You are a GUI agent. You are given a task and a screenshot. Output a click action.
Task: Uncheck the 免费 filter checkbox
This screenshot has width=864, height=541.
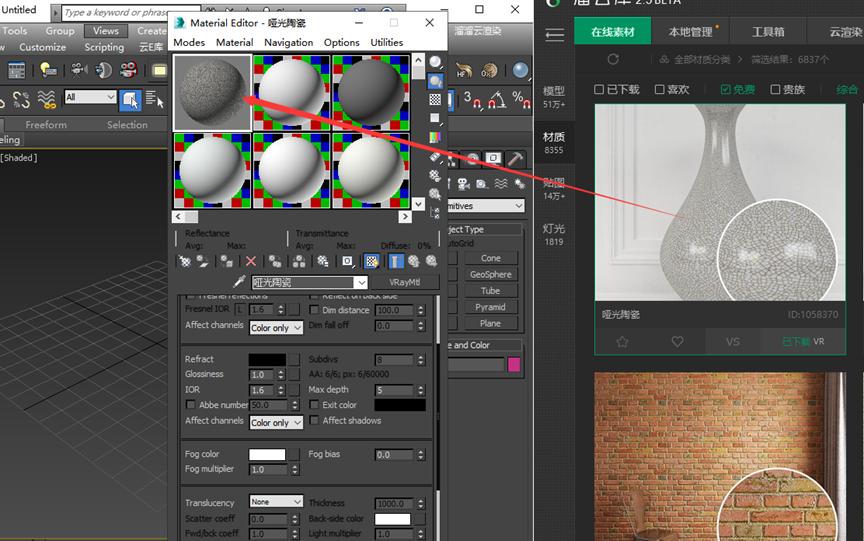[724, 90]
